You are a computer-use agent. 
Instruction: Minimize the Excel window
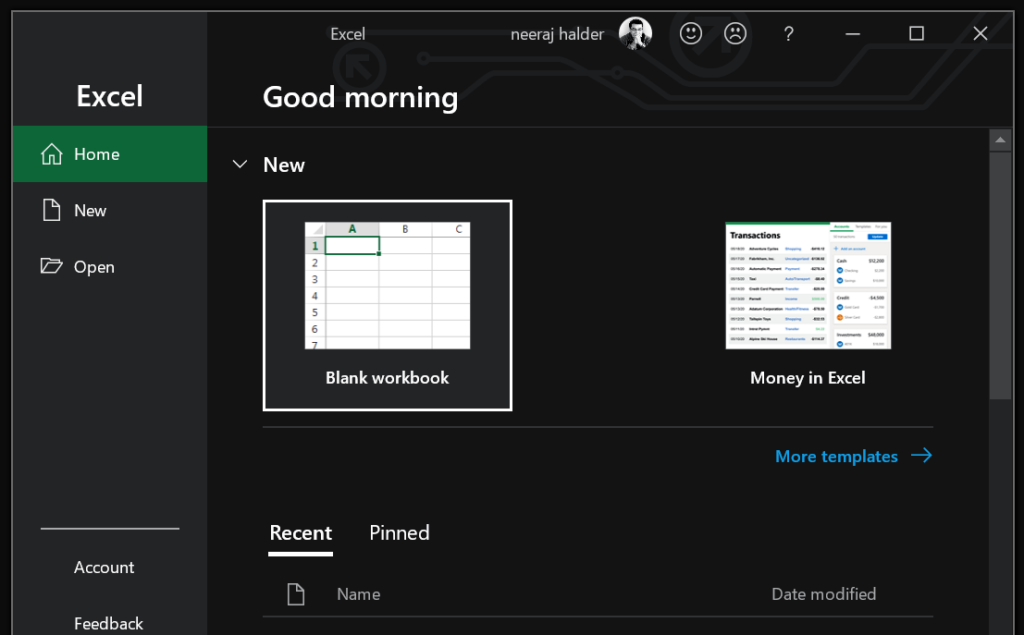(852, 33)
